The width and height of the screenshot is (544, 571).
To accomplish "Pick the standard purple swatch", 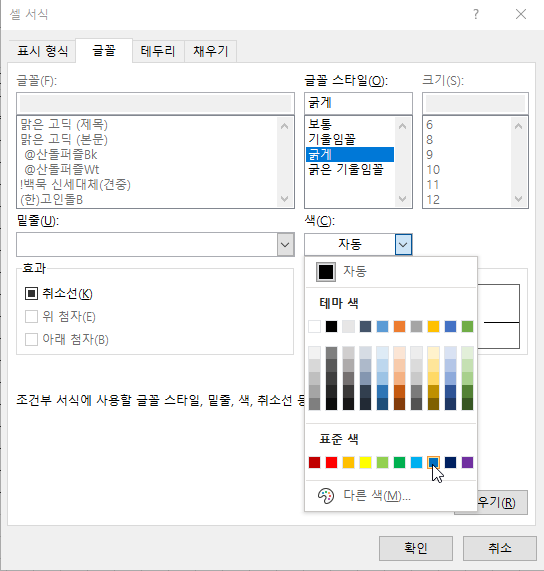I will click(467, 462).
